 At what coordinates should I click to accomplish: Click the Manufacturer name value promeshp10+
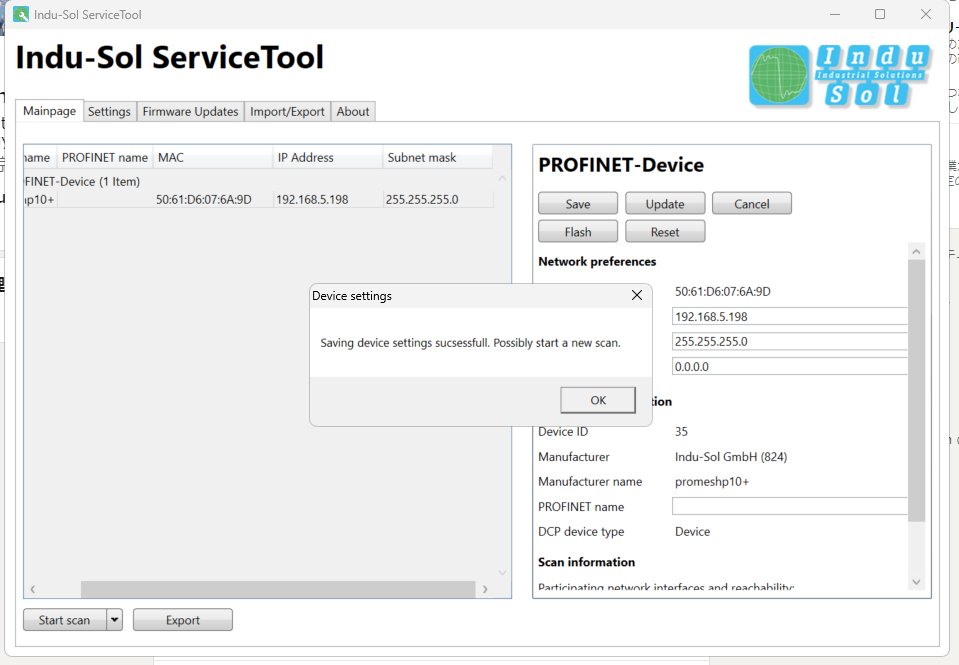pyautogui.click(x=712, y=481)
